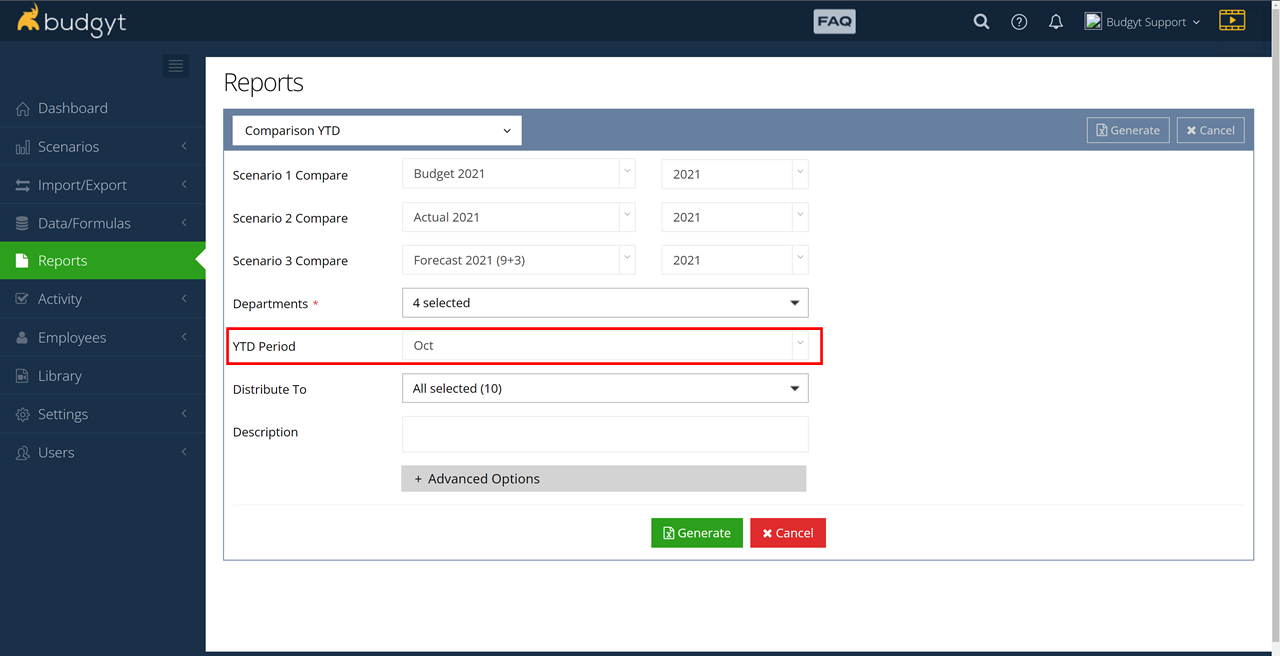Click the Description input field

click(604, 433)
